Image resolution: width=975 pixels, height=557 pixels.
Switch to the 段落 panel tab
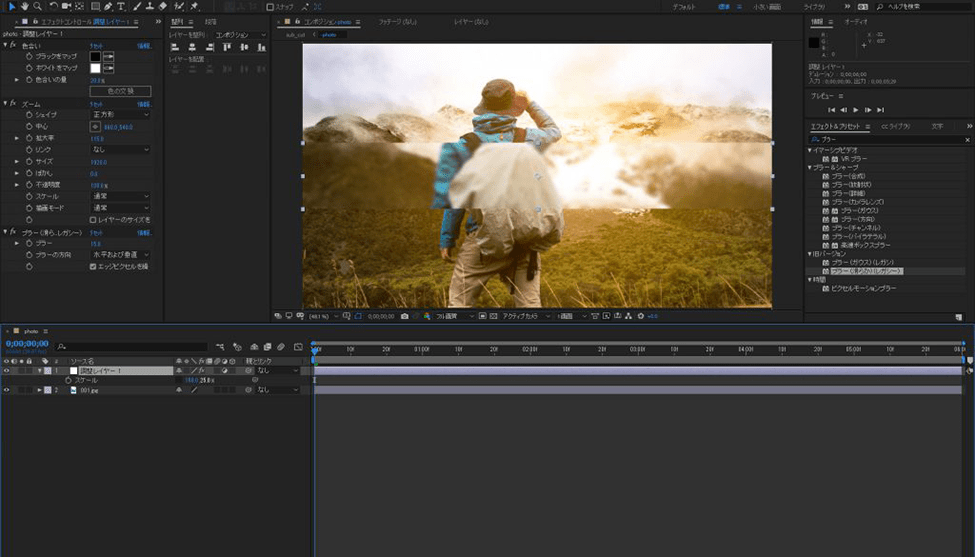pos(210,22)
